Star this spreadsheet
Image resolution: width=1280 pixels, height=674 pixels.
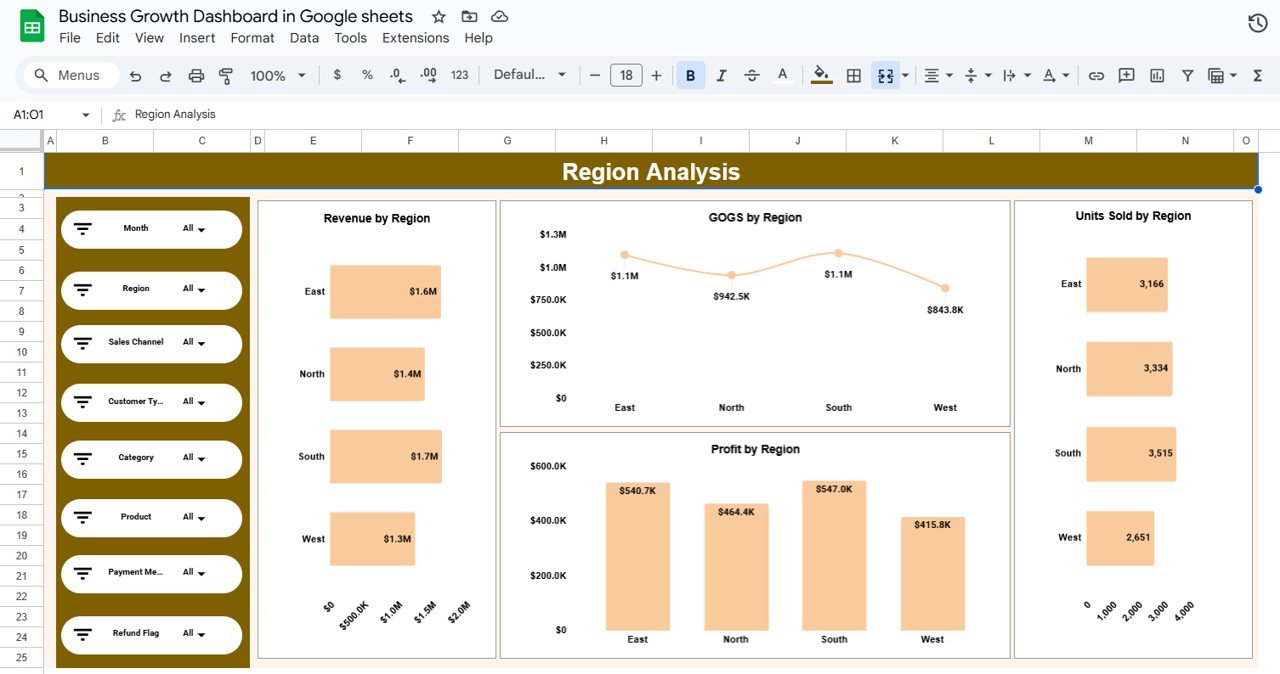(x=438, y=16)
